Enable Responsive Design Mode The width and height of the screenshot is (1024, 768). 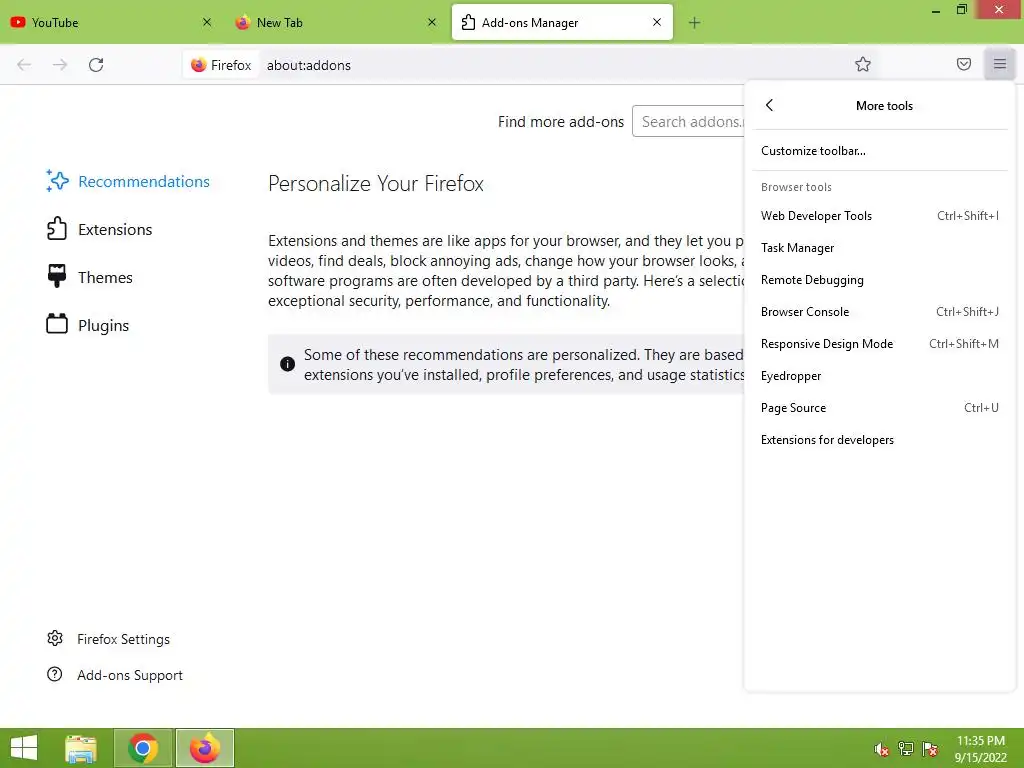click(880, 344)
